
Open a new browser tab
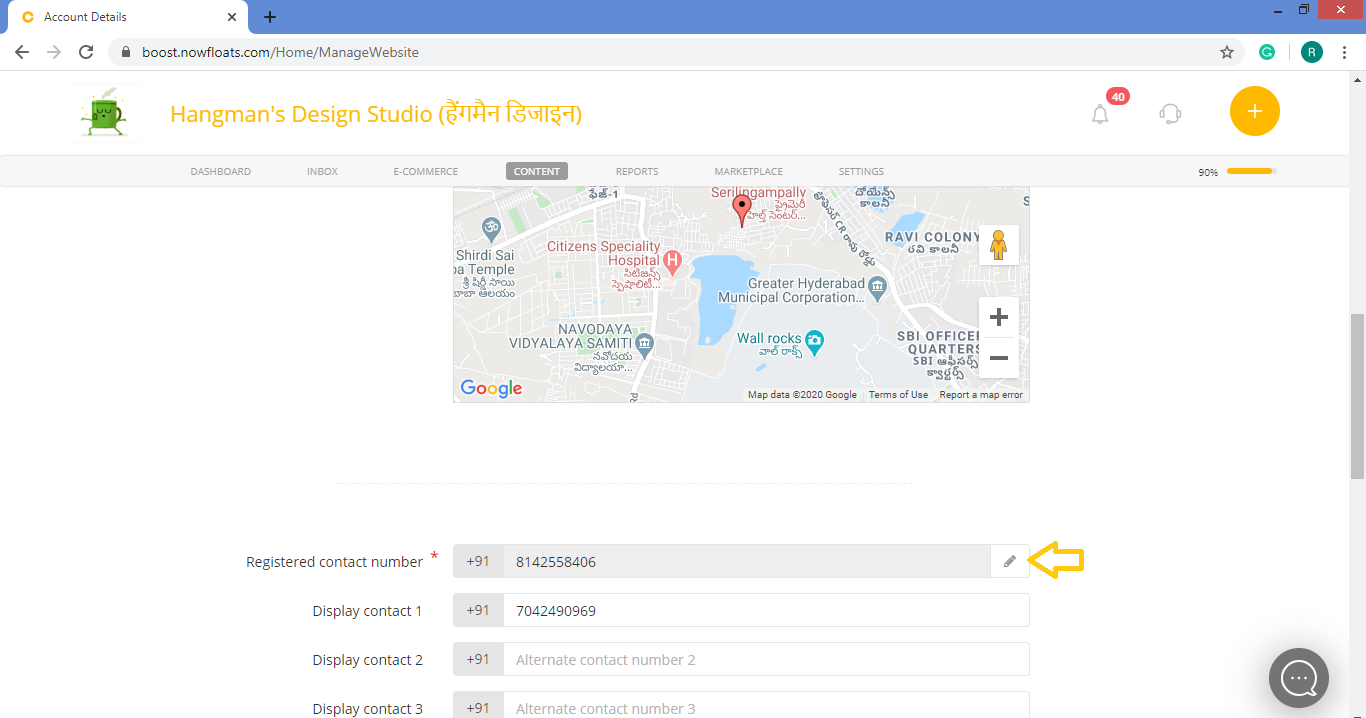(x=270, y=17)
